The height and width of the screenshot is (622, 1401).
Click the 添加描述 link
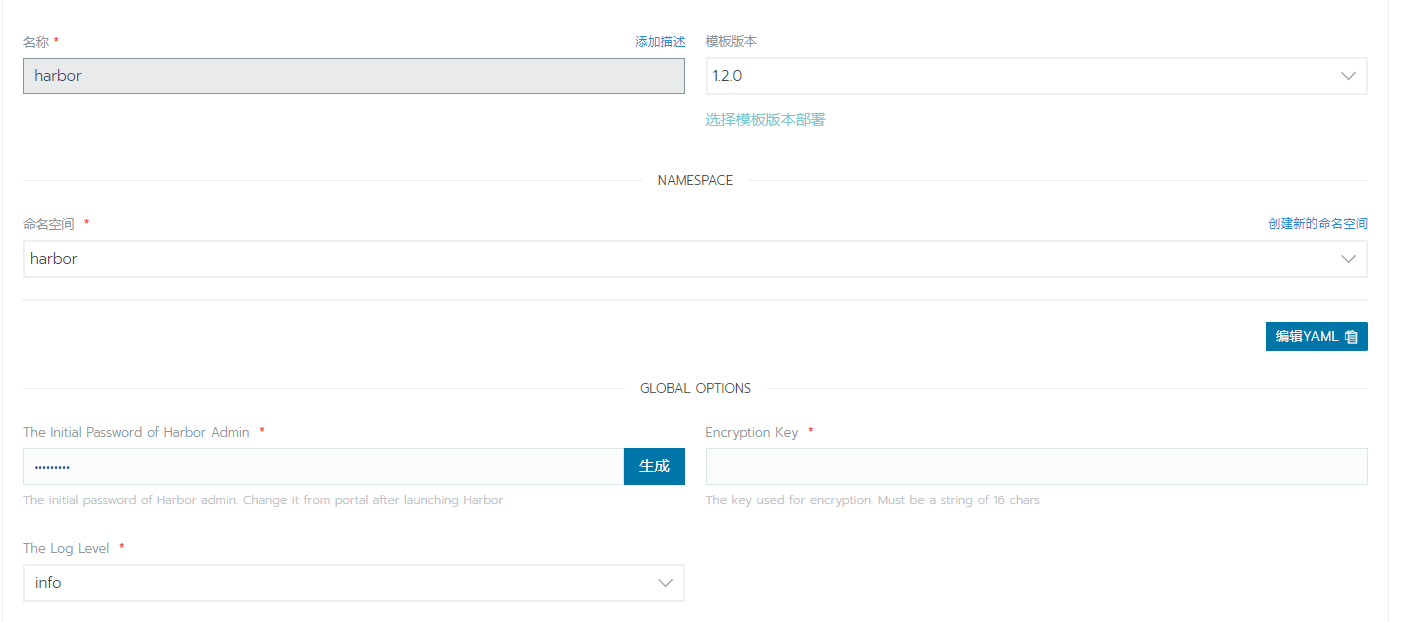(x=660, y=42)
